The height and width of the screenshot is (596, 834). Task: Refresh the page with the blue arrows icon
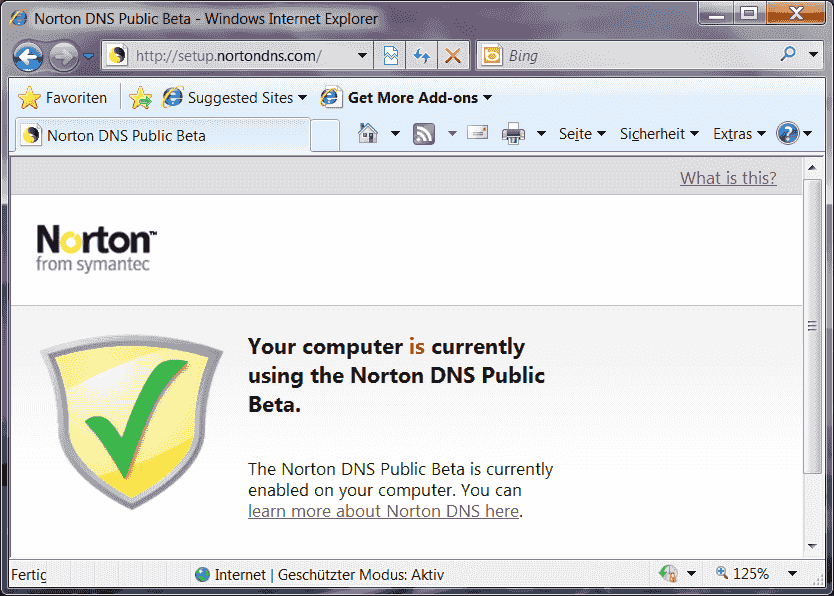click(422, 55)
